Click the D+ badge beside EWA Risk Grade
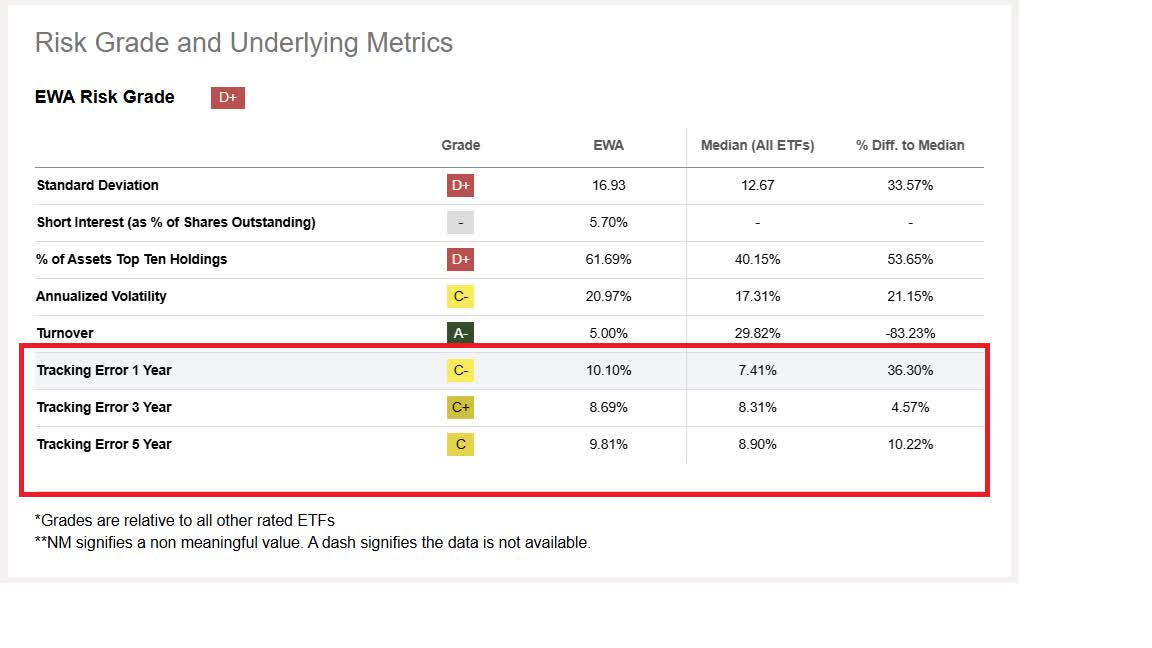The width and height of the screenshot is (1152, 648). pos(227,97)
